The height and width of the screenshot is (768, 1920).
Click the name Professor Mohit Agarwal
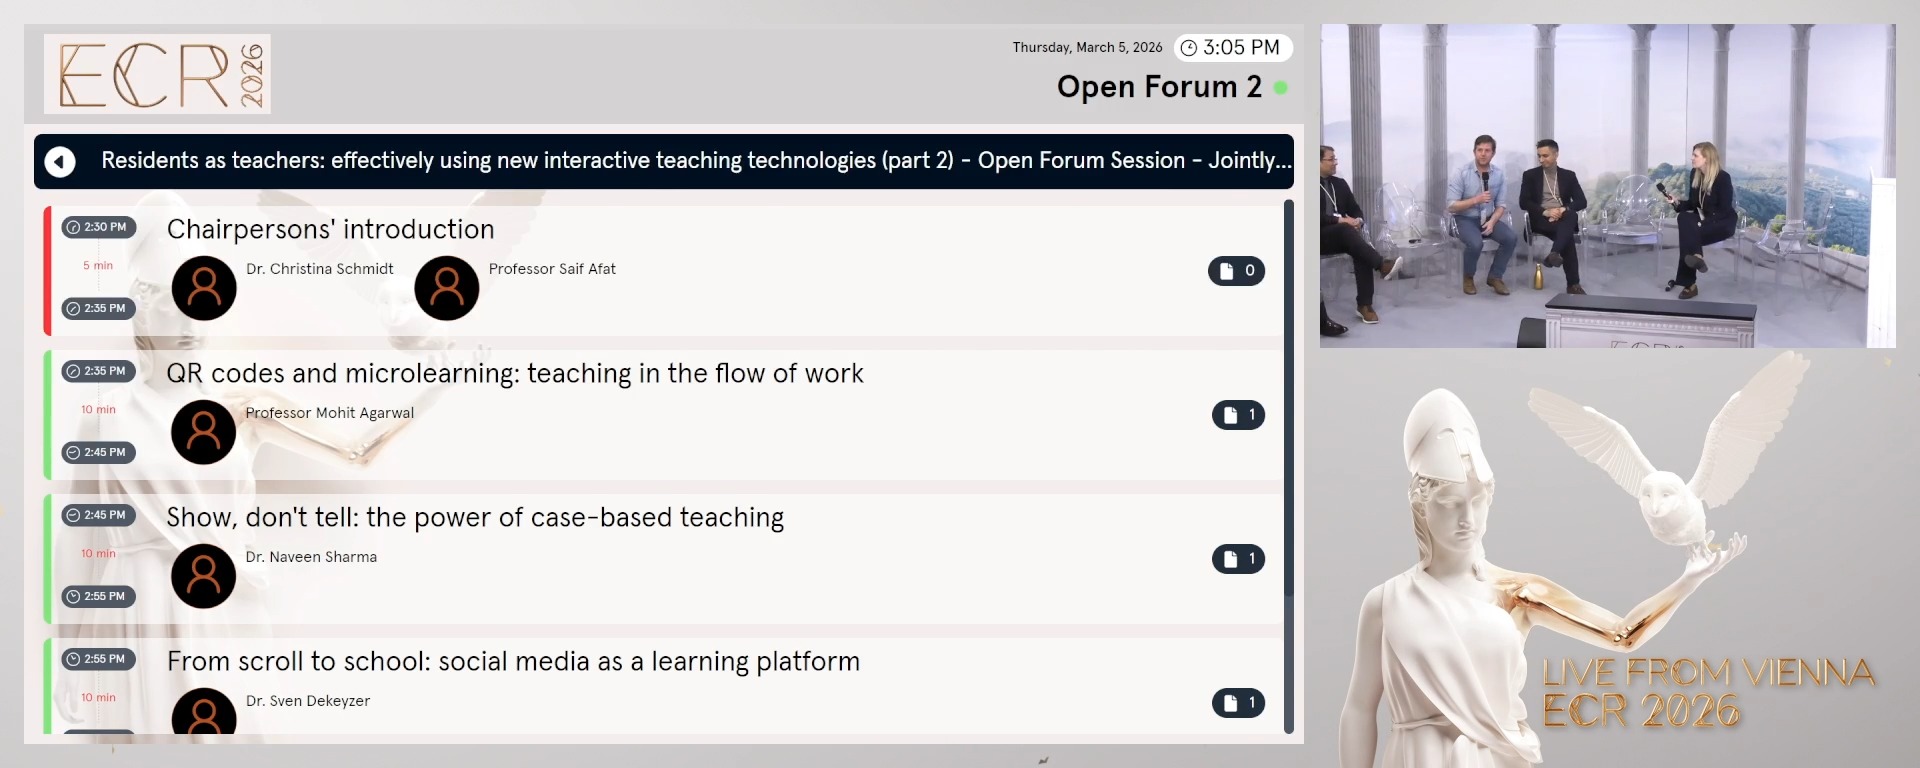tap(330, 413)
